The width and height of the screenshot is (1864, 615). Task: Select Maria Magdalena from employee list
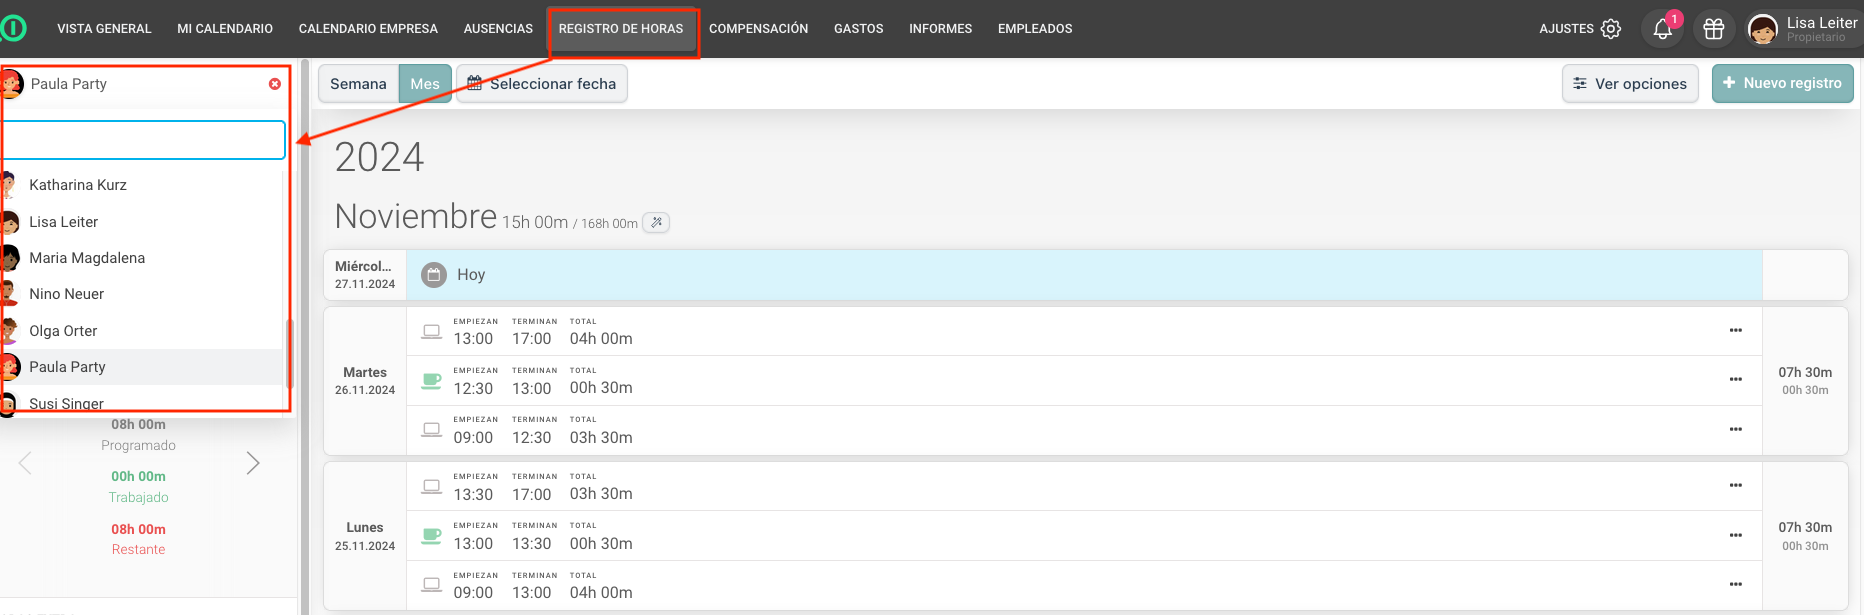(x=87, y=258)
